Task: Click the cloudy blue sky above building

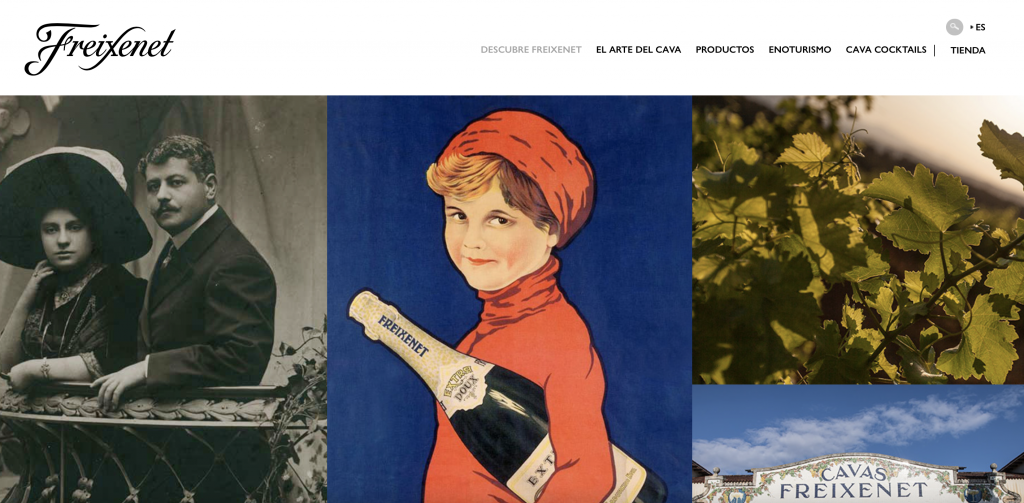Action: click(x=858, y=421)
